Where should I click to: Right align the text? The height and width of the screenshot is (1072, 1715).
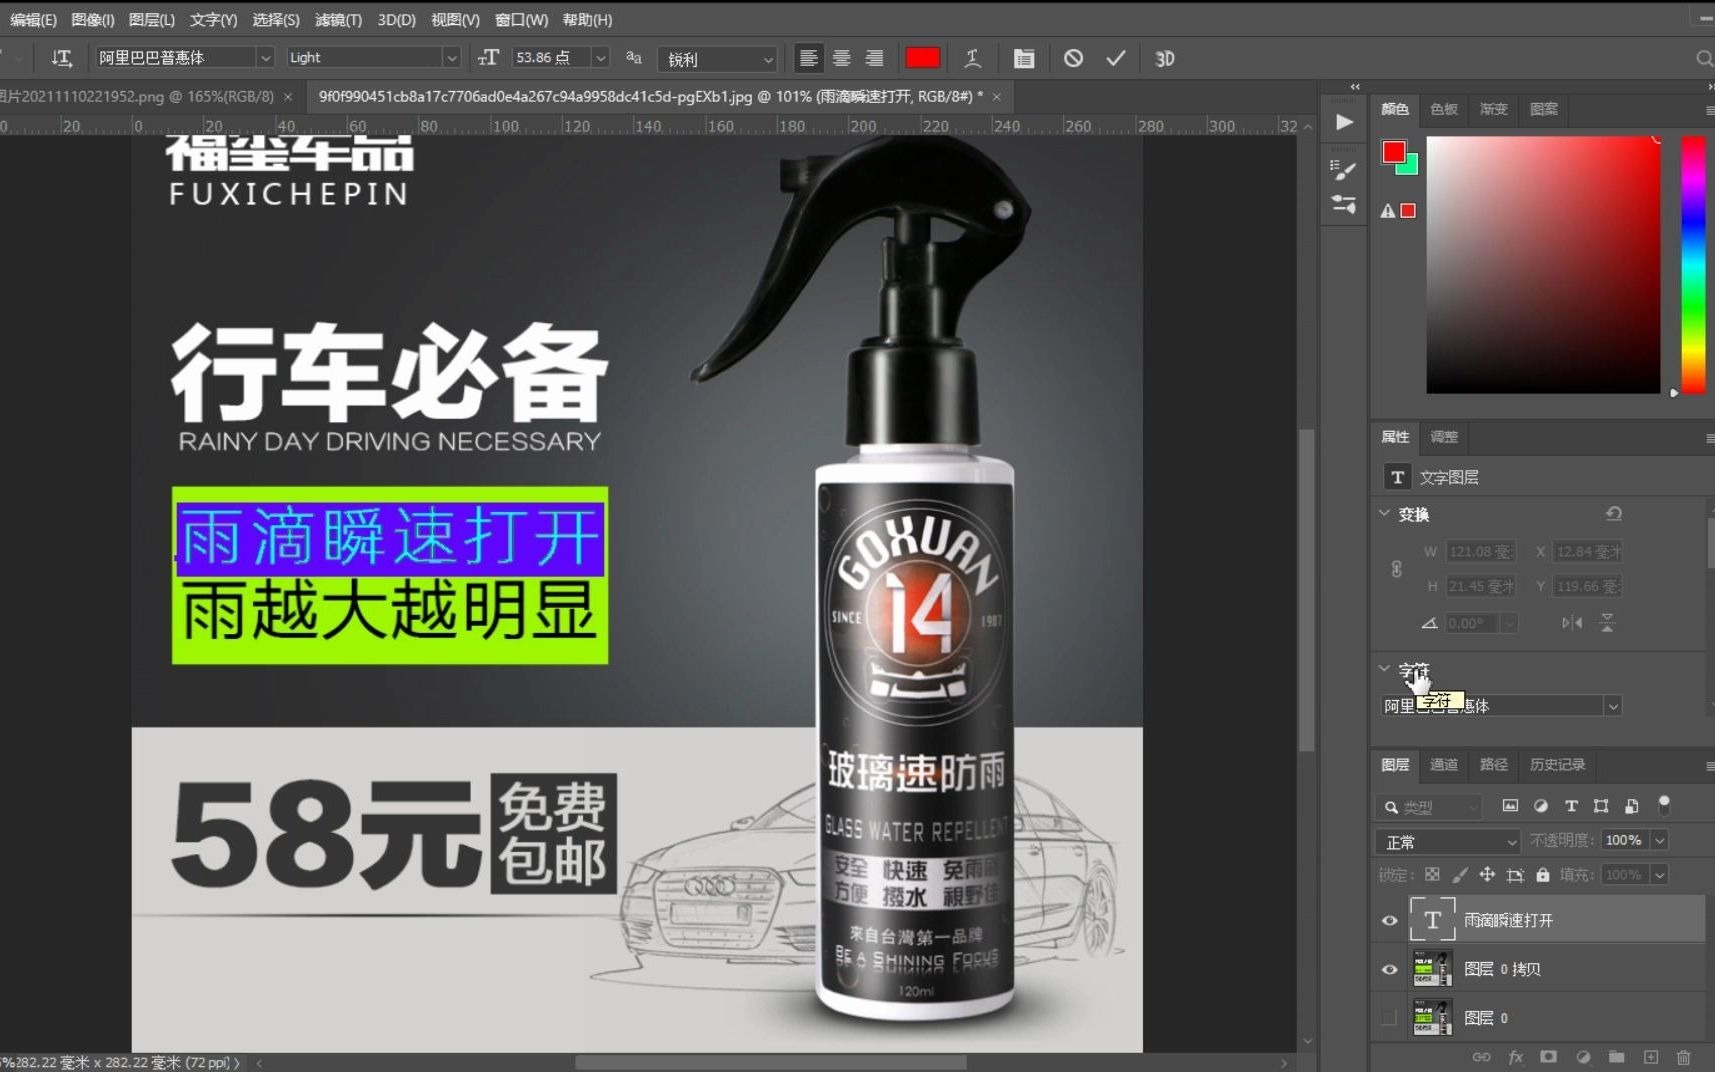[874, 58]
